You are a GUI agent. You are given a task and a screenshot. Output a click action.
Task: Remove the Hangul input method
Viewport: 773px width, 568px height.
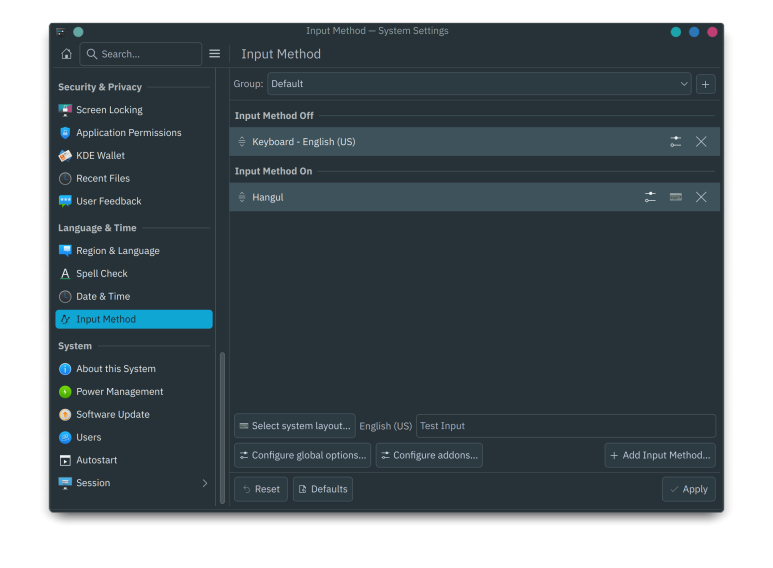point(701,197)
